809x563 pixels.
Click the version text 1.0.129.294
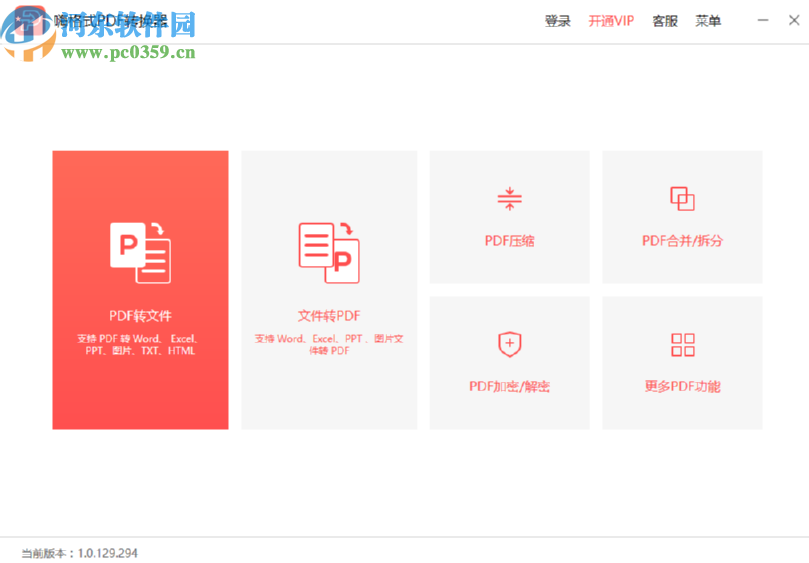click(x=108, y=553)
